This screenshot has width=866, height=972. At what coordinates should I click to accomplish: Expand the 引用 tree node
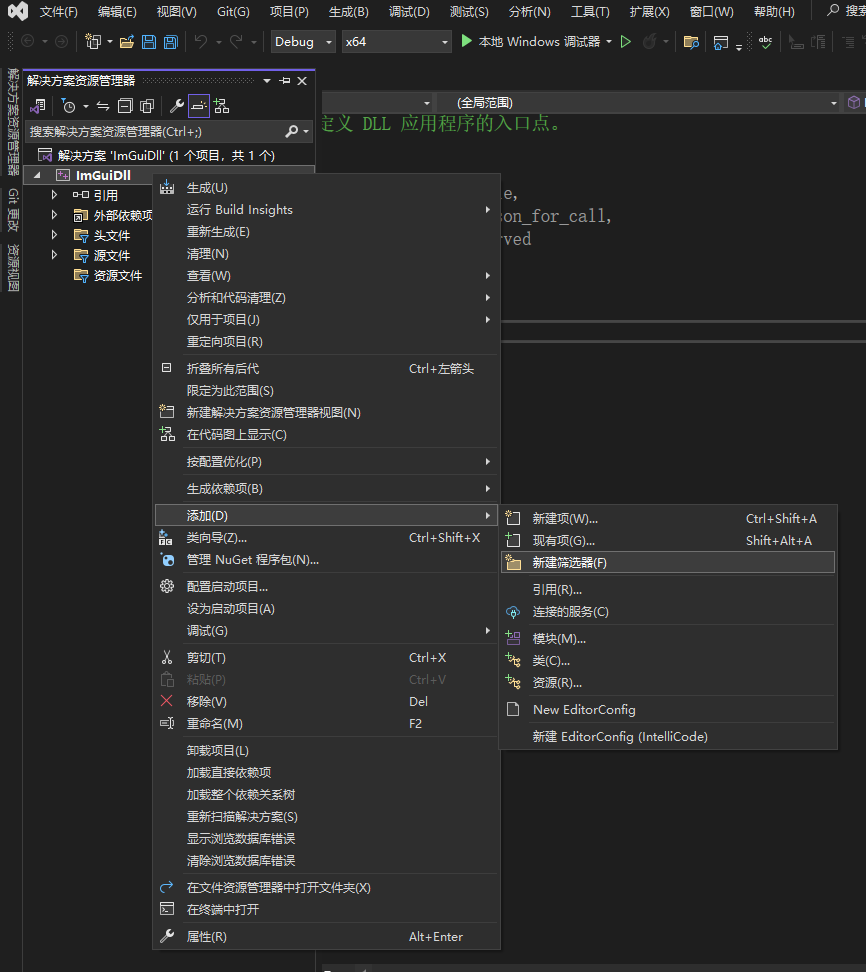[55, 195]
